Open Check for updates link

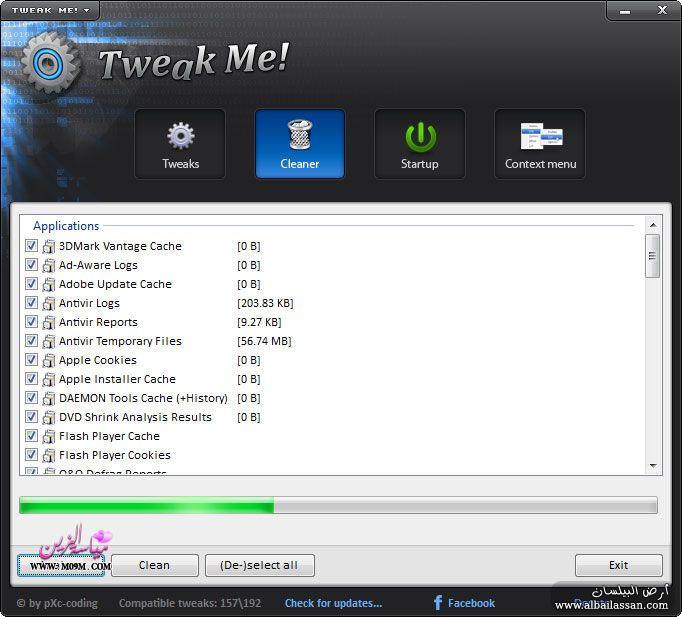(333, 603)
